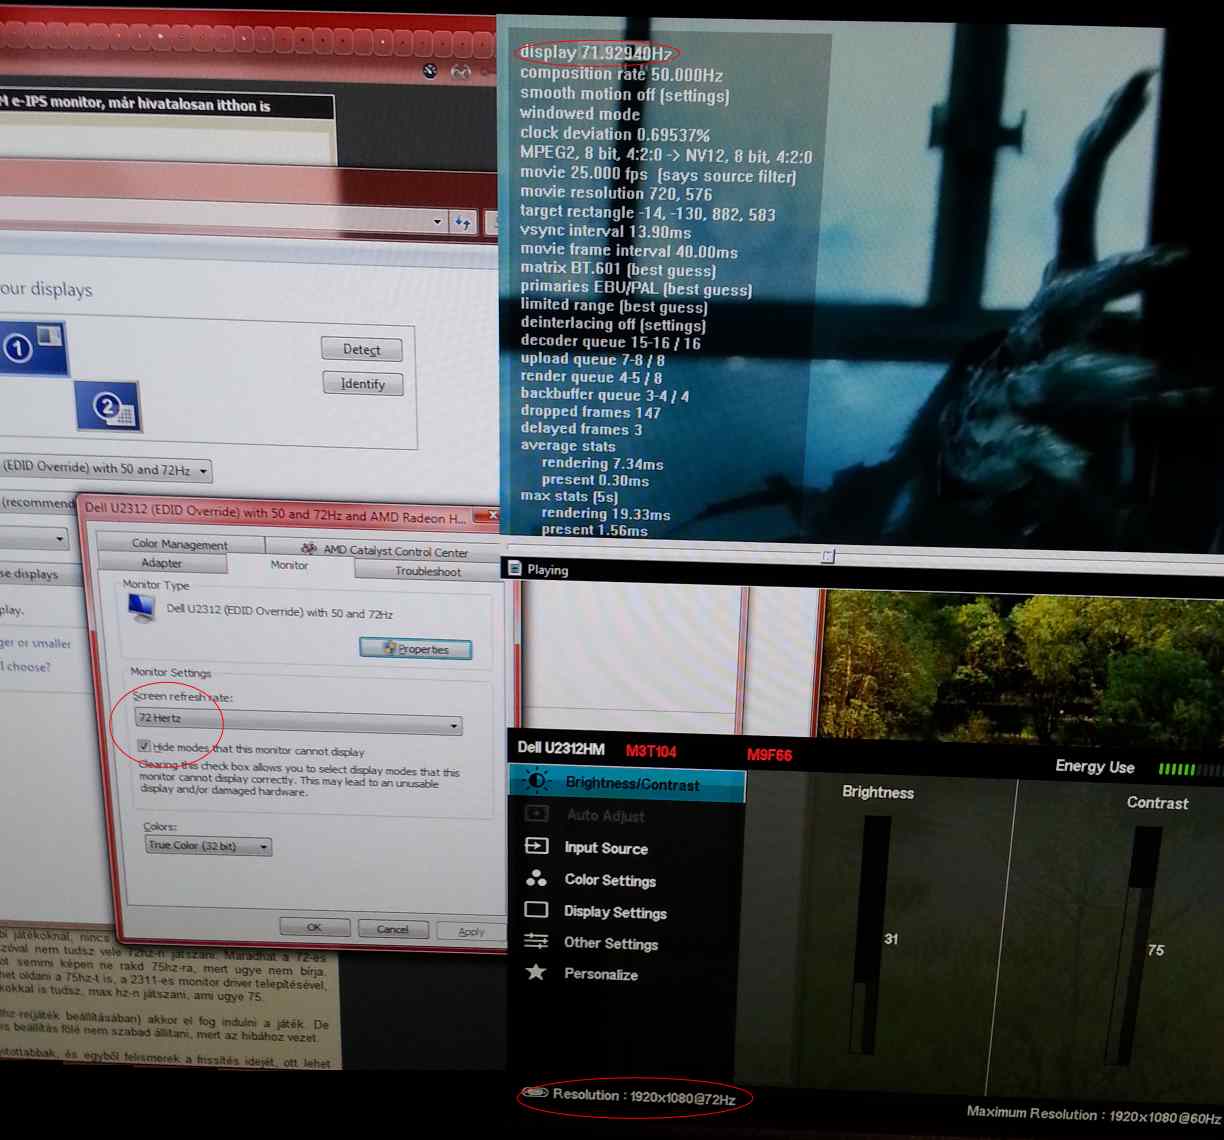Select monitor 2 icon in display layout
This screenshot has width=1224, height=1140.
pos(108,407)
